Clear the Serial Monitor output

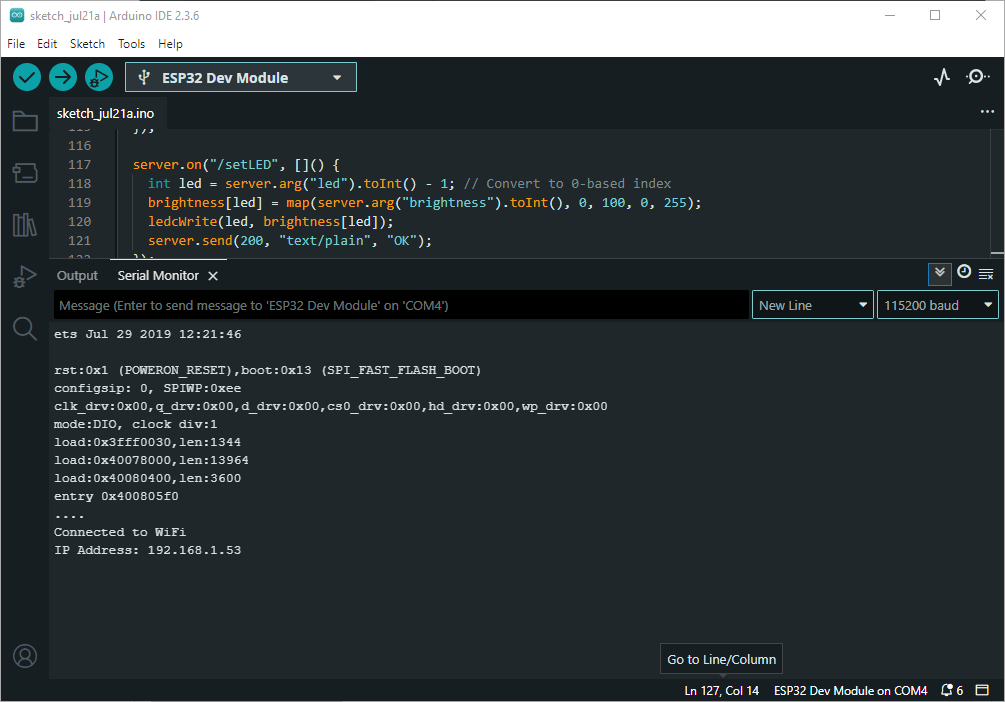click(986, 274)
